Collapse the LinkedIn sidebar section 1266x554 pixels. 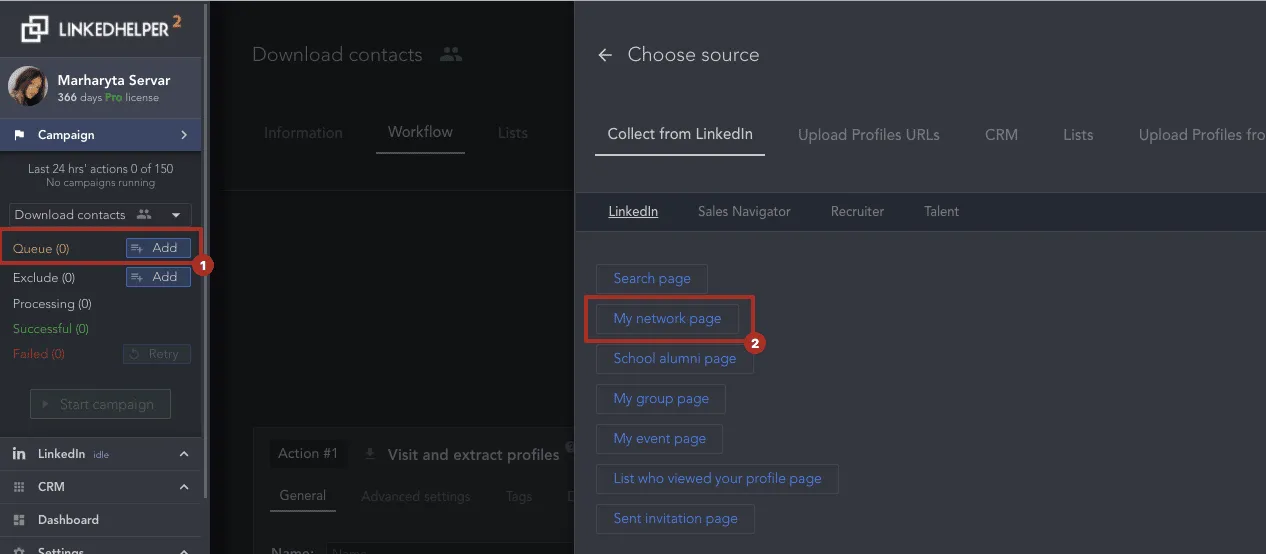(x=184, y=454)
